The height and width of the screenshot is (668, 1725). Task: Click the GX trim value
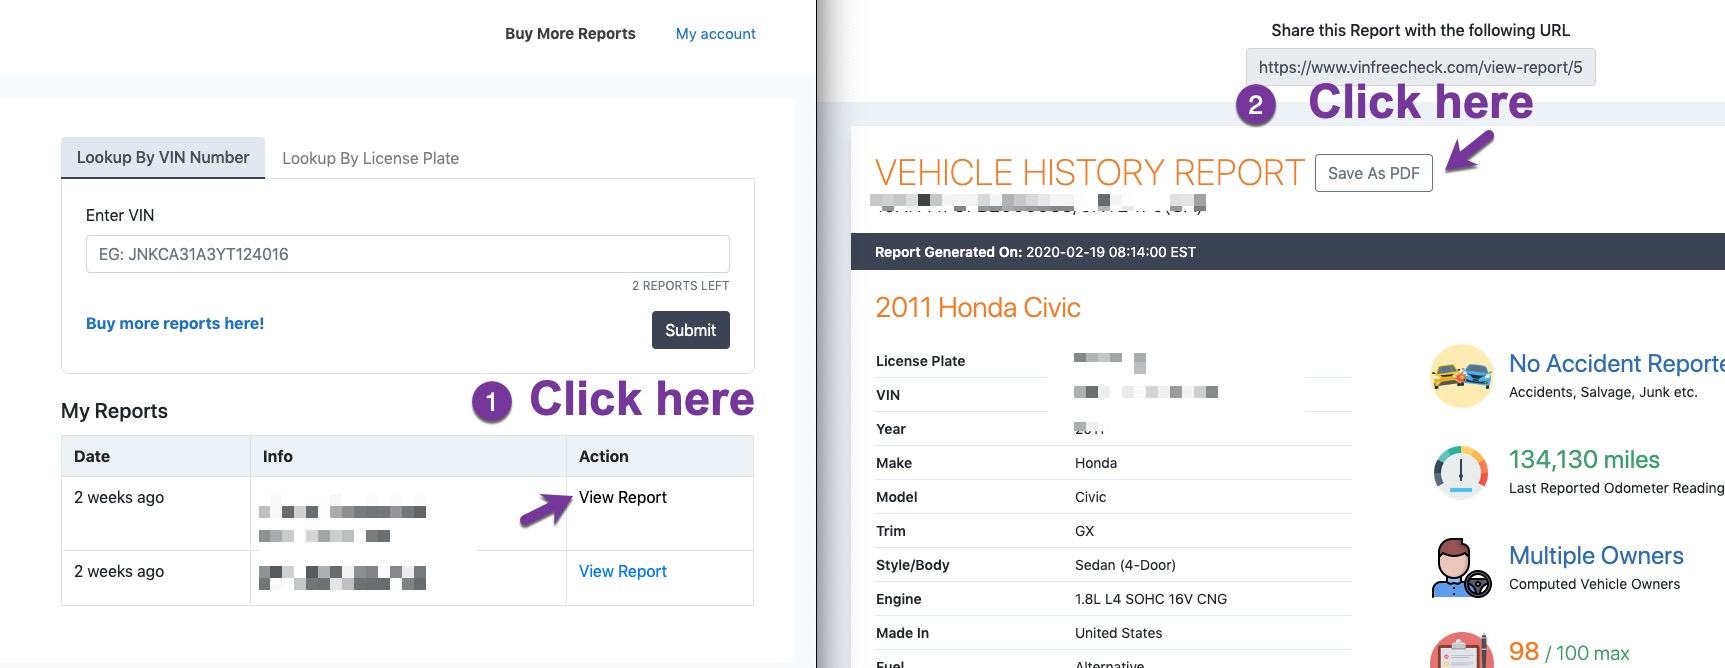[1085, 531]
